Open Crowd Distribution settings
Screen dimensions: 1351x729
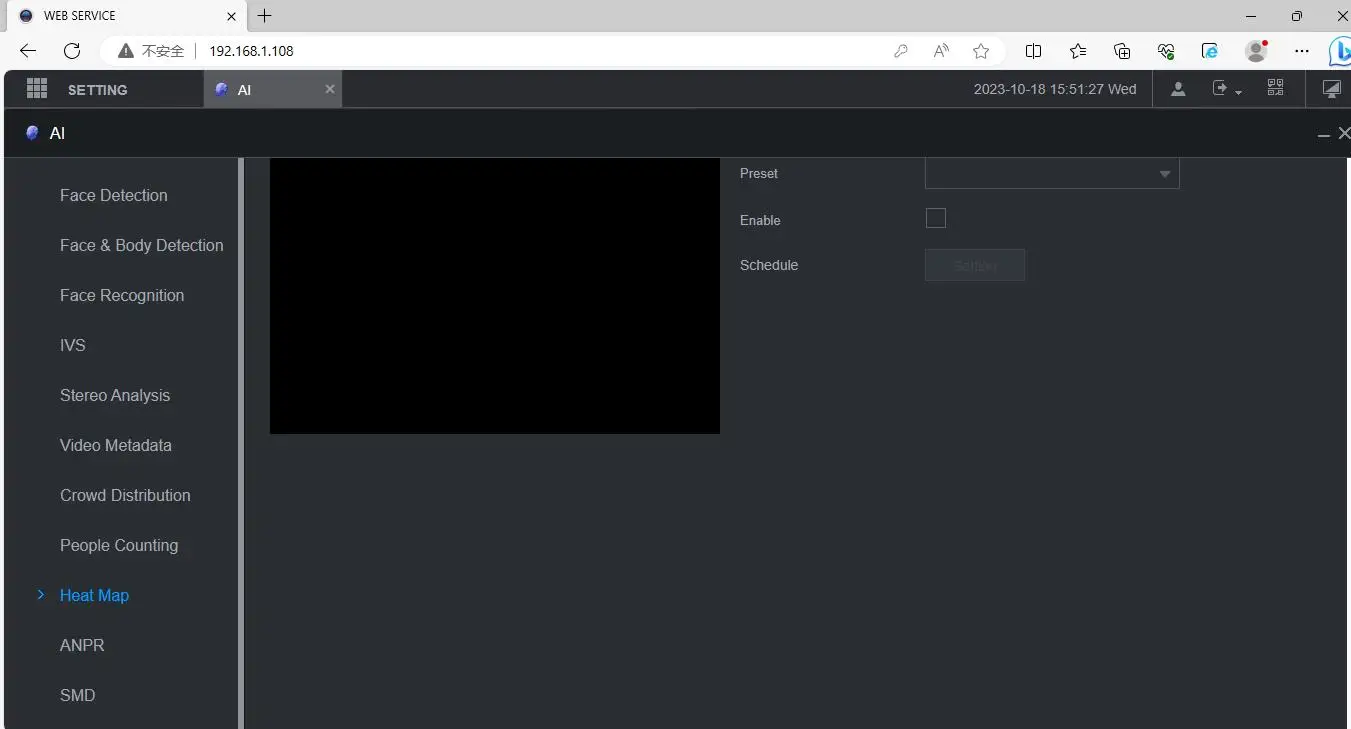125,495
